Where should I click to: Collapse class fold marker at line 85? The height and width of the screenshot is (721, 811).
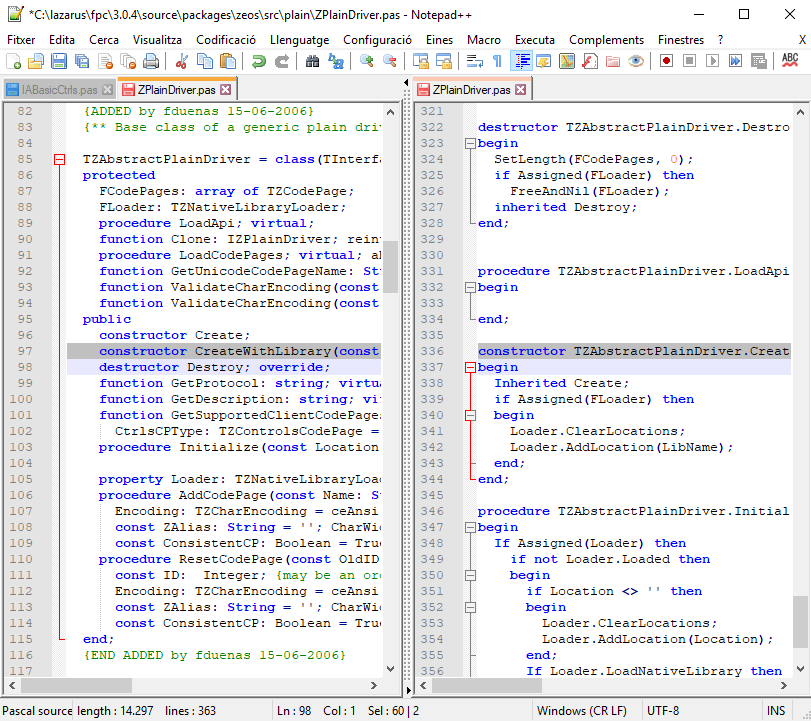(59, 159)
